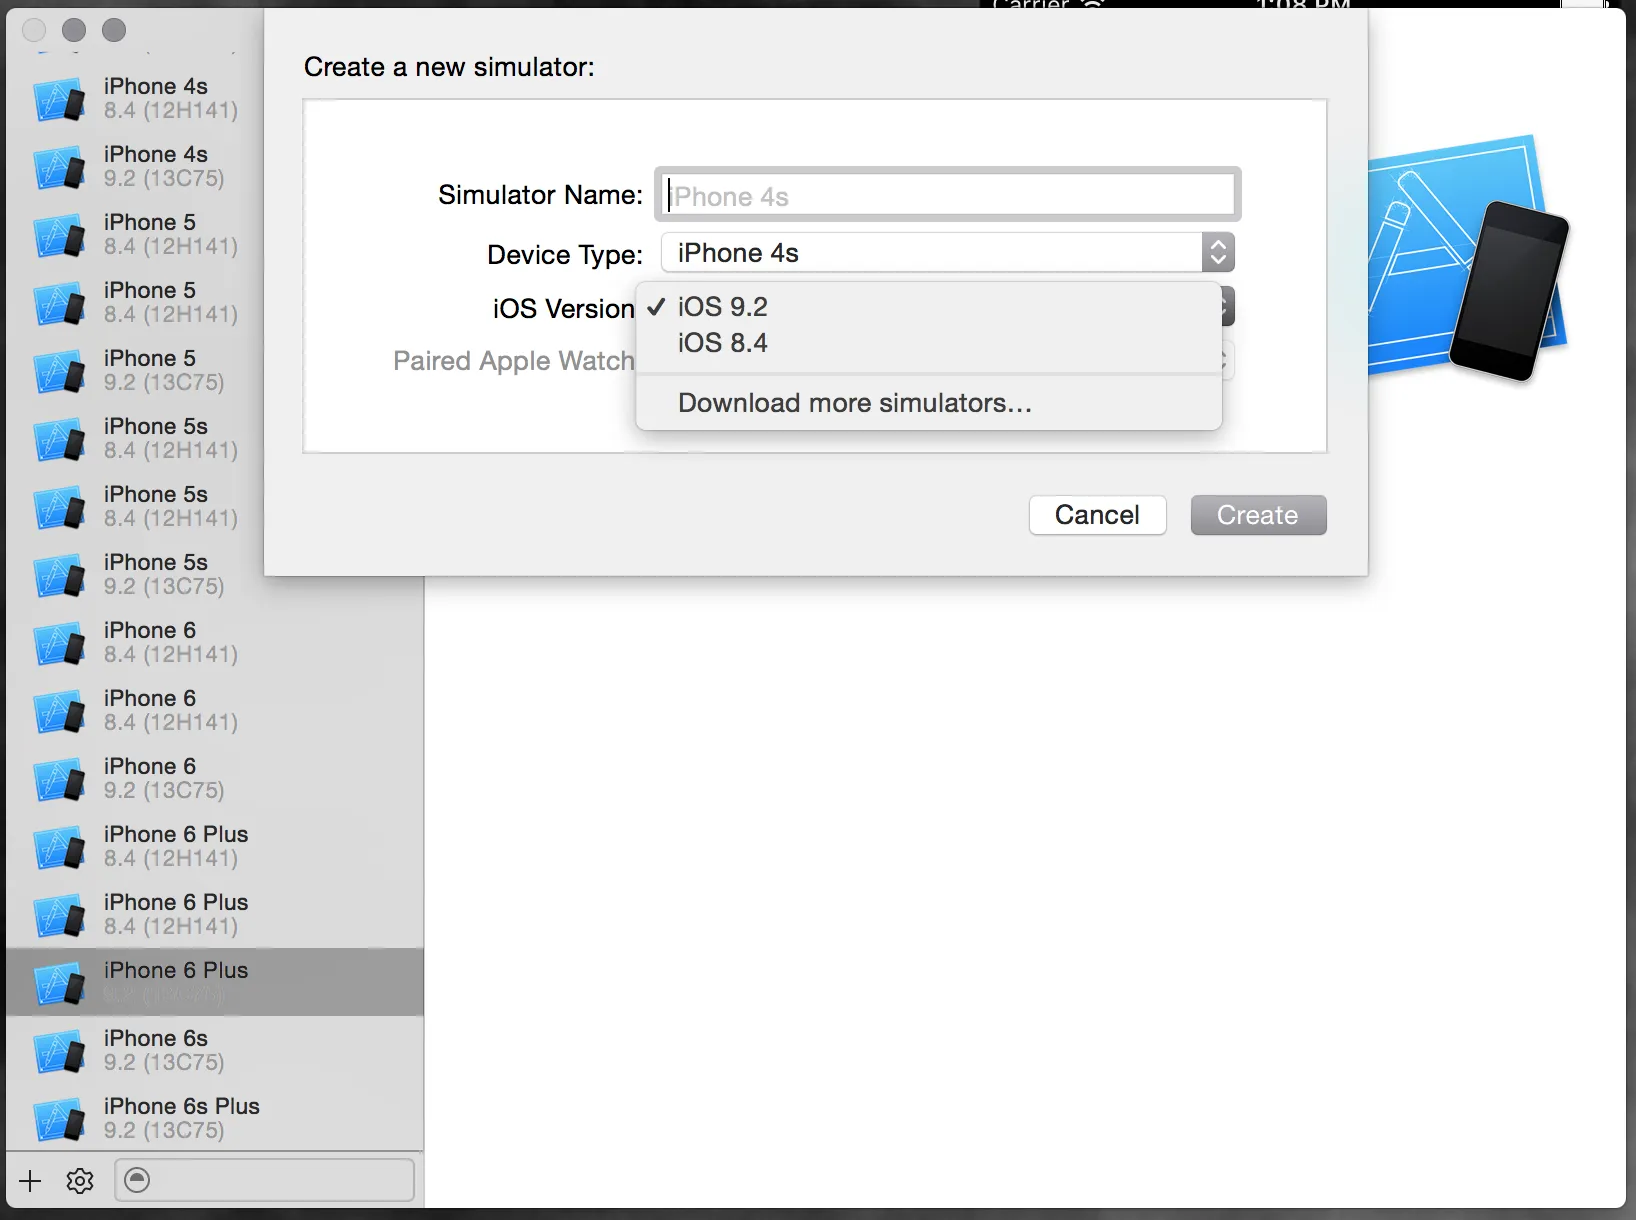The image size is (1636, 1220).
Task: Focus the sidebar filter field
Action: 264,1180
